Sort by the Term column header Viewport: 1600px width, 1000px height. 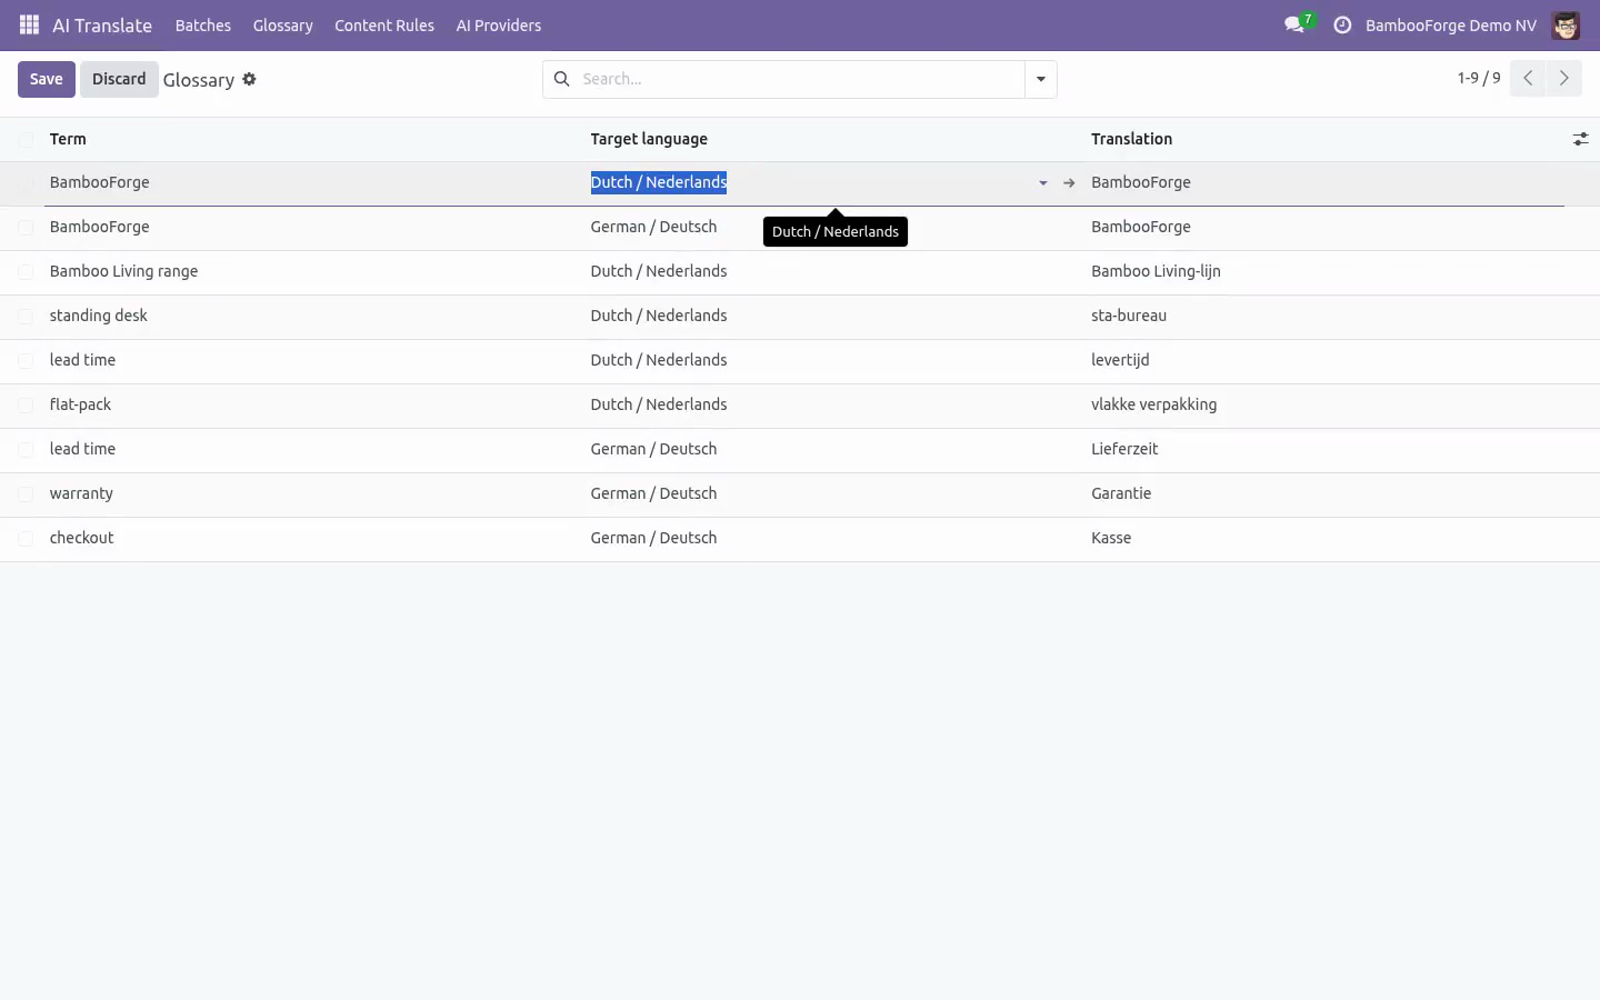tap(68, 139)
